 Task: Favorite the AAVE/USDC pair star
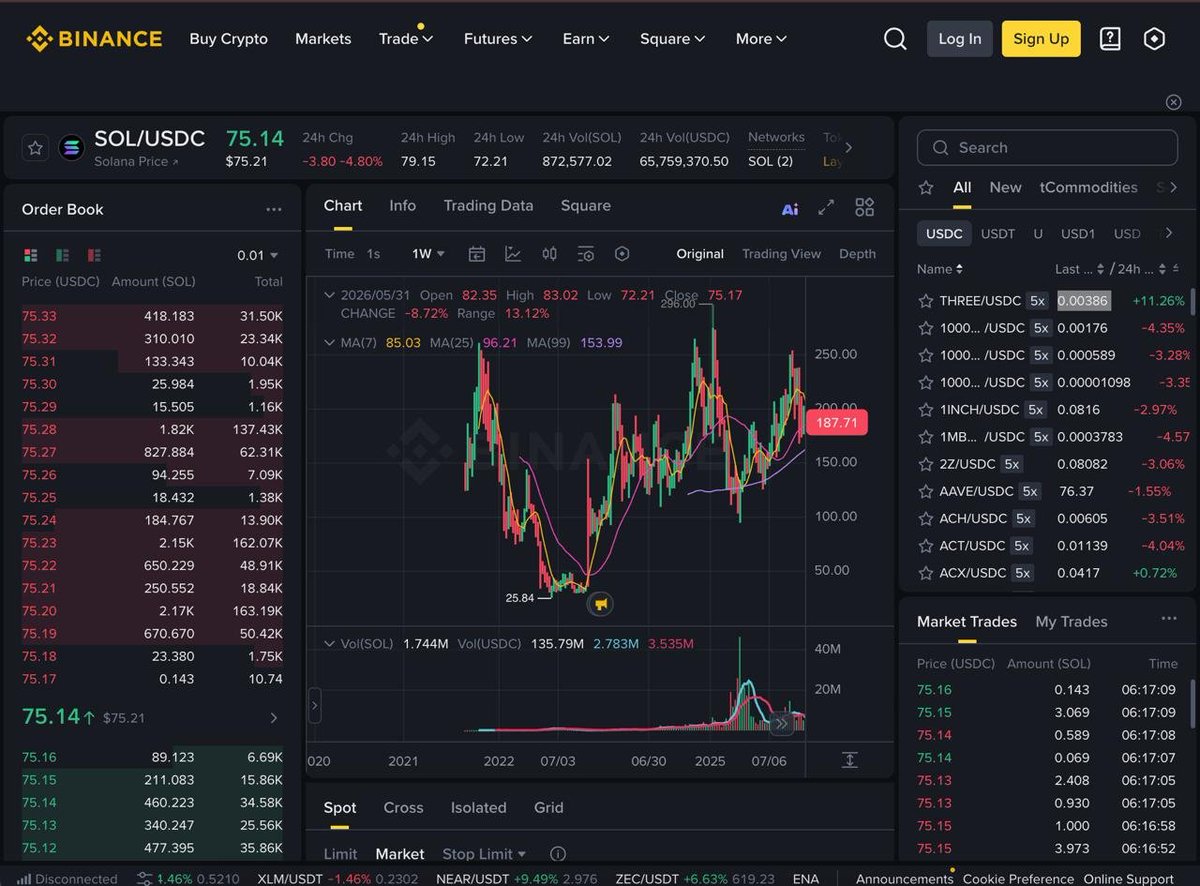pyautogui.click(x=926, y=492)
